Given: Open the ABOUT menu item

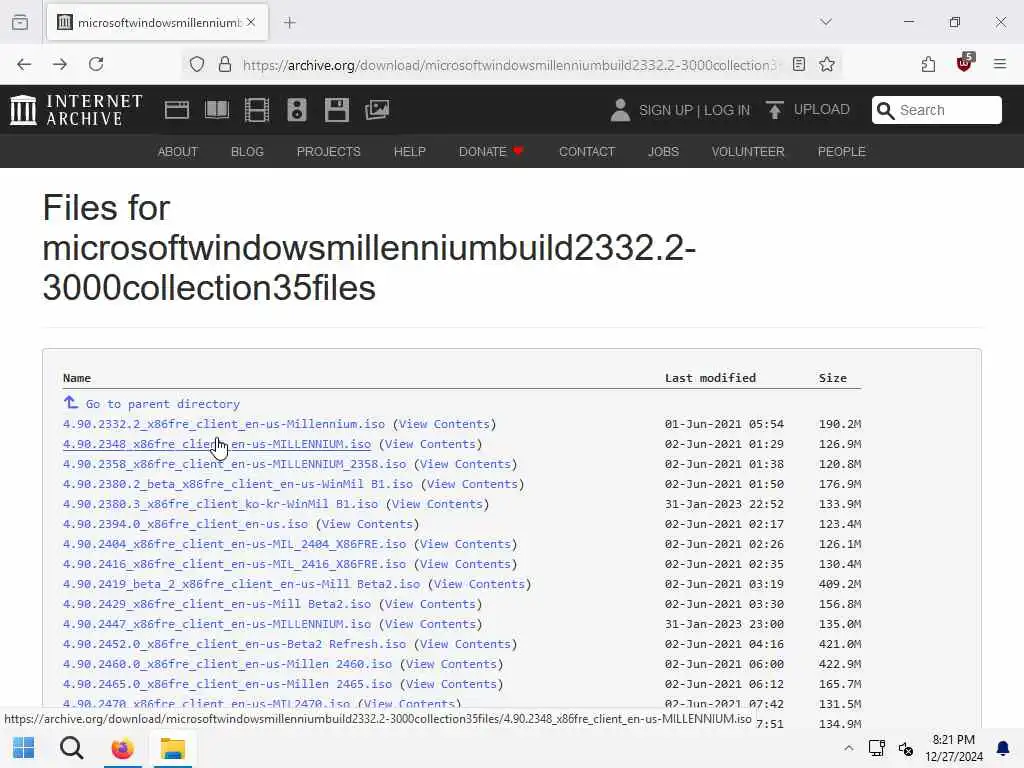Looking at the screenshot, I should (177, 152).
